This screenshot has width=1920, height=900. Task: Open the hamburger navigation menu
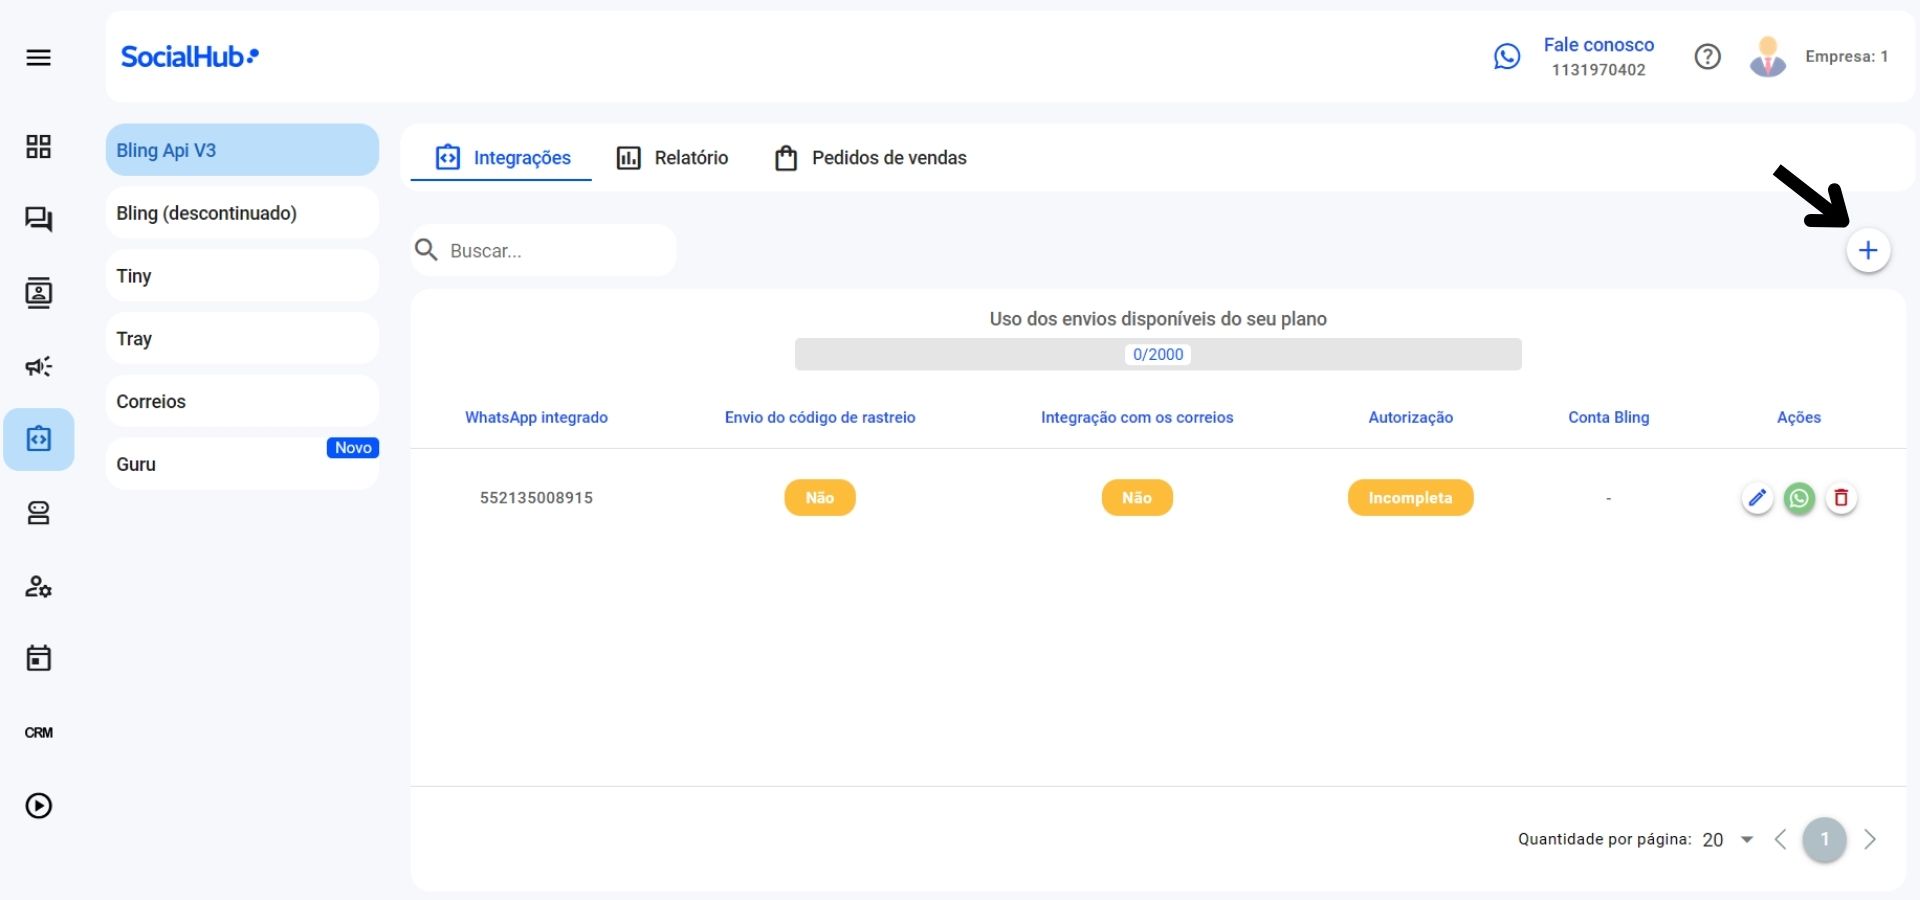pos(39,57)
